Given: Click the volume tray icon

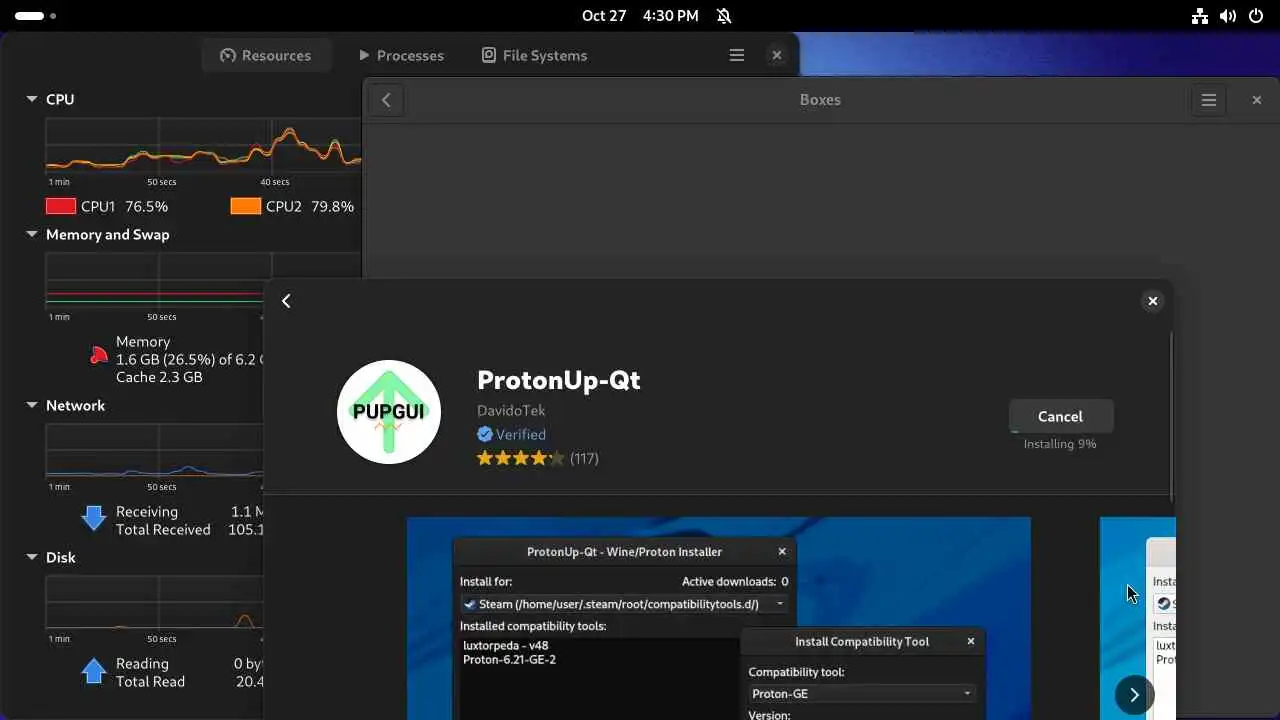Looking at the screenshot, I should [1228, 16].
